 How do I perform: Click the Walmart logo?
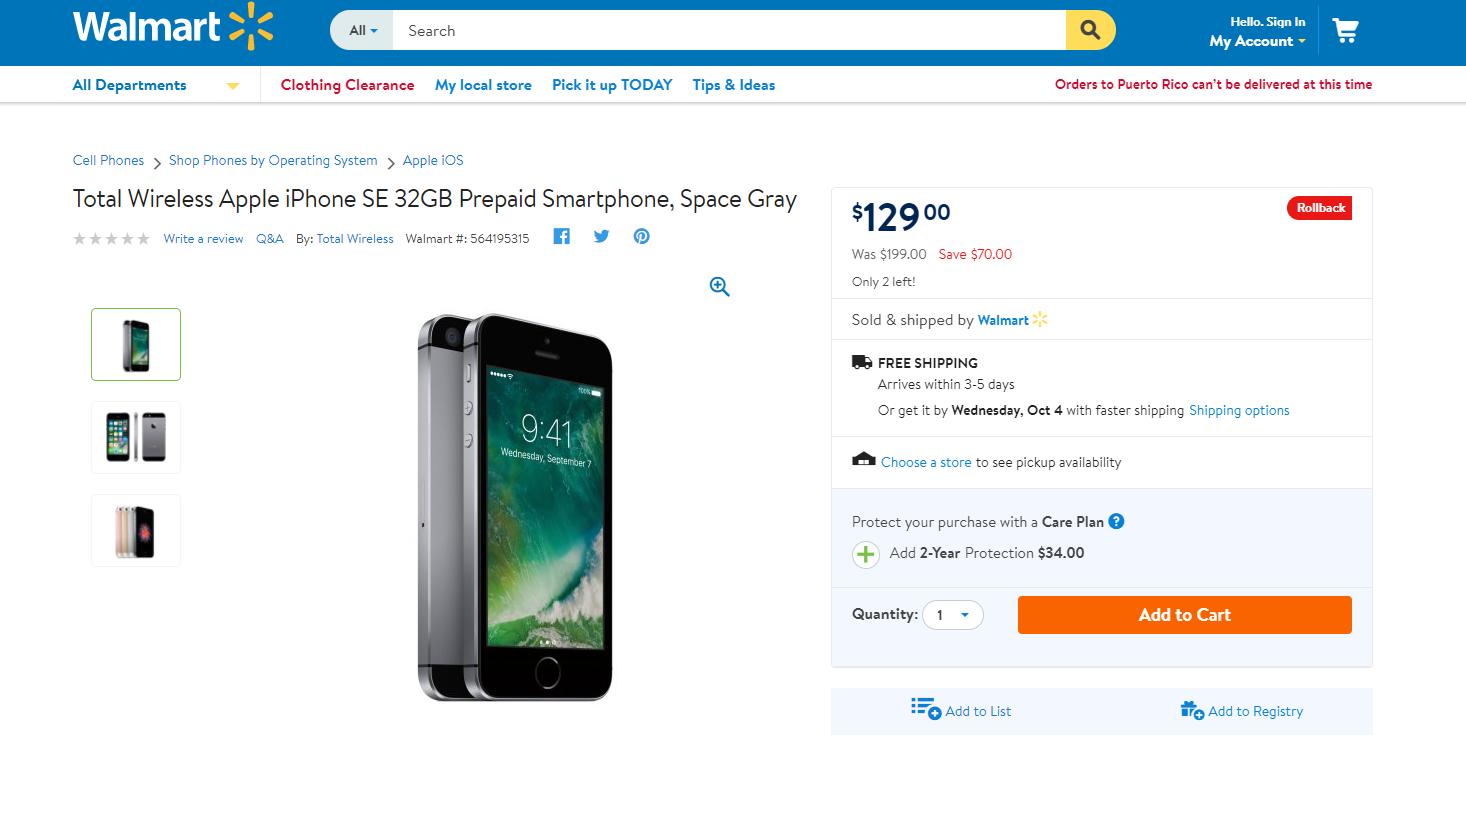(172, 28)
